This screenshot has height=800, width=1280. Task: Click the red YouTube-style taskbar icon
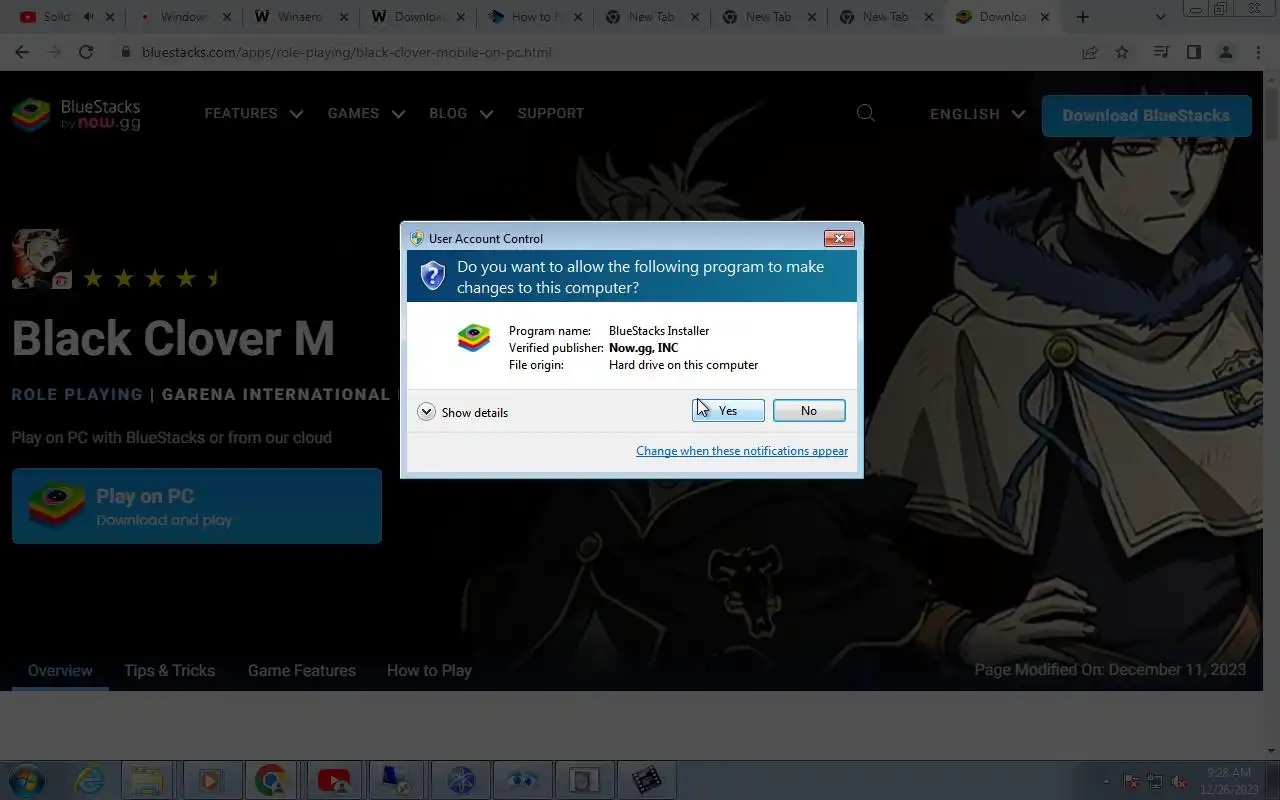tap(334, 780)
